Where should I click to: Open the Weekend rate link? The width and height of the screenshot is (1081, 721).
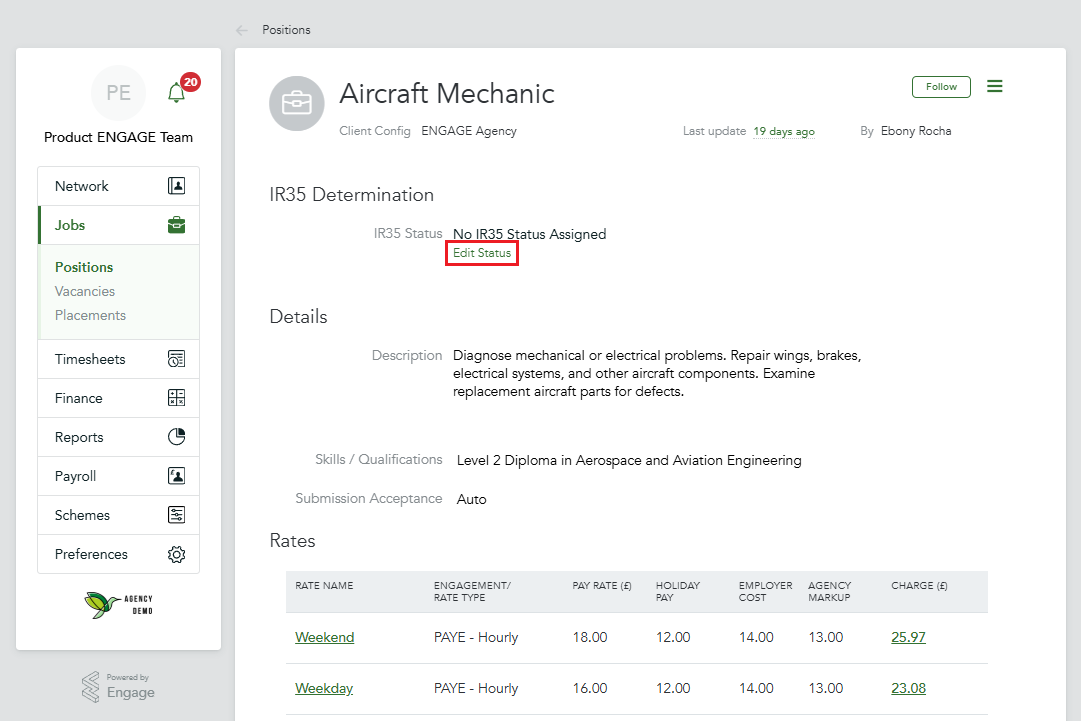[325, 638]
